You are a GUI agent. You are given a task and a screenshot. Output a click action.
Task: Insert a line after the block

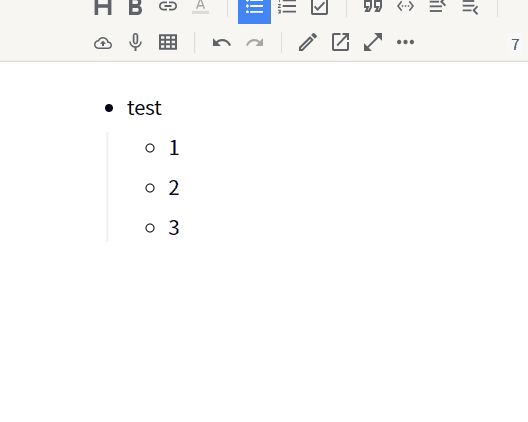470,7
